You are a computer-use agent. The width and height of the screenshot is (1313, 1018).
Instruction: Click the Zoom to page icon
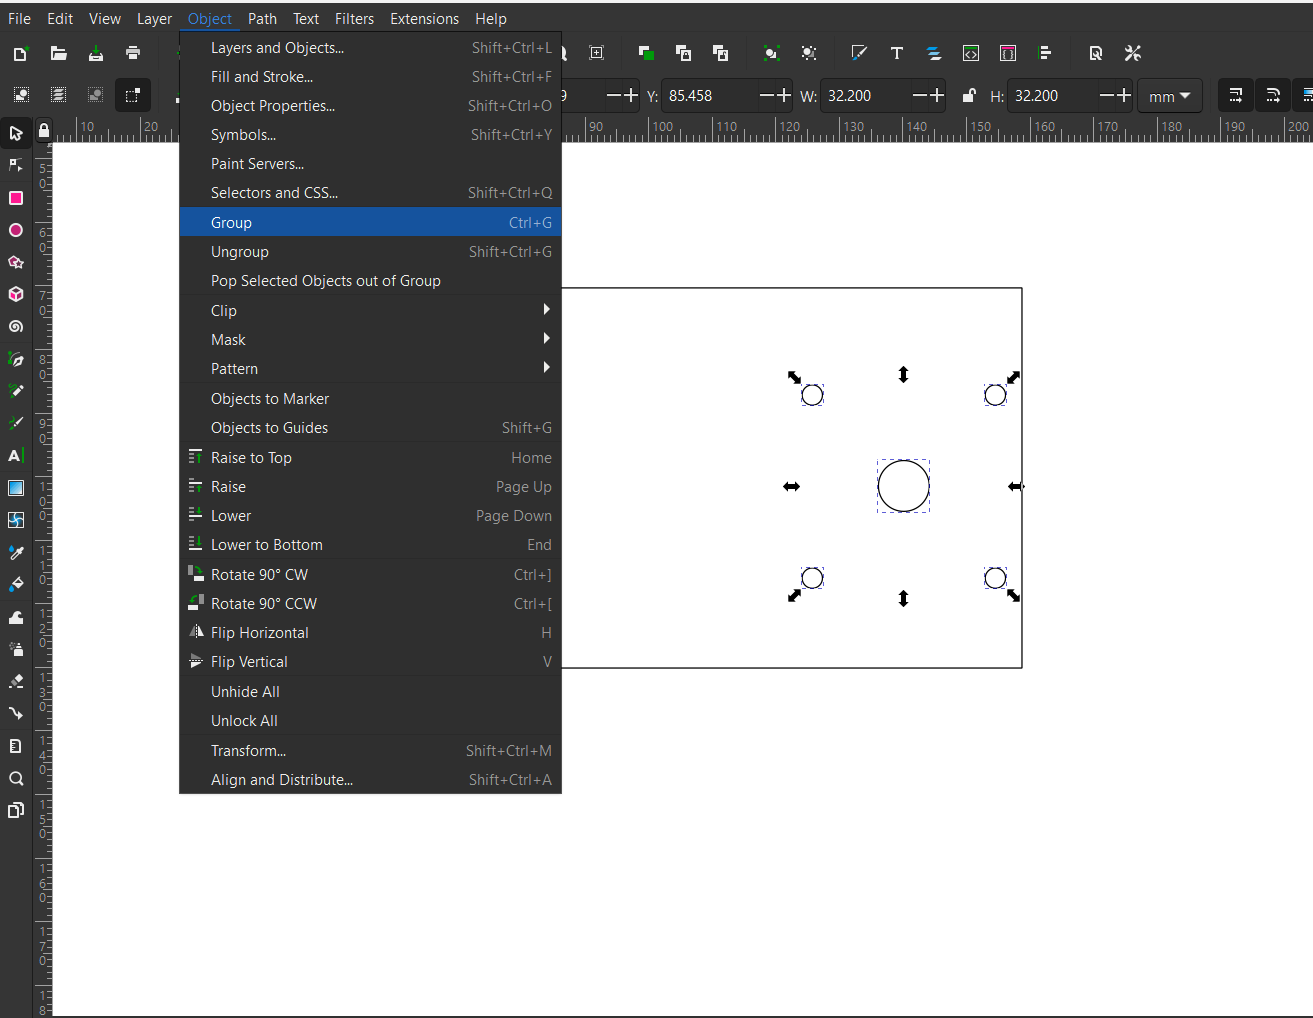(597, 54)
